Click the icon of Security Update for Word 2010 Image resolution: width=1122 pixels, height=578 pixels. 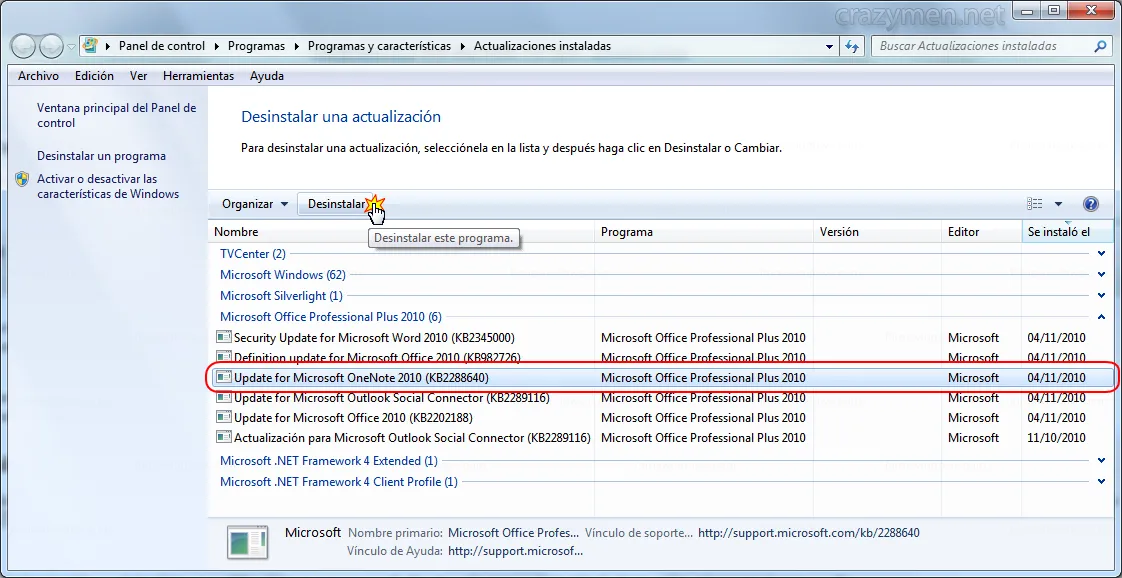point(224,337)
